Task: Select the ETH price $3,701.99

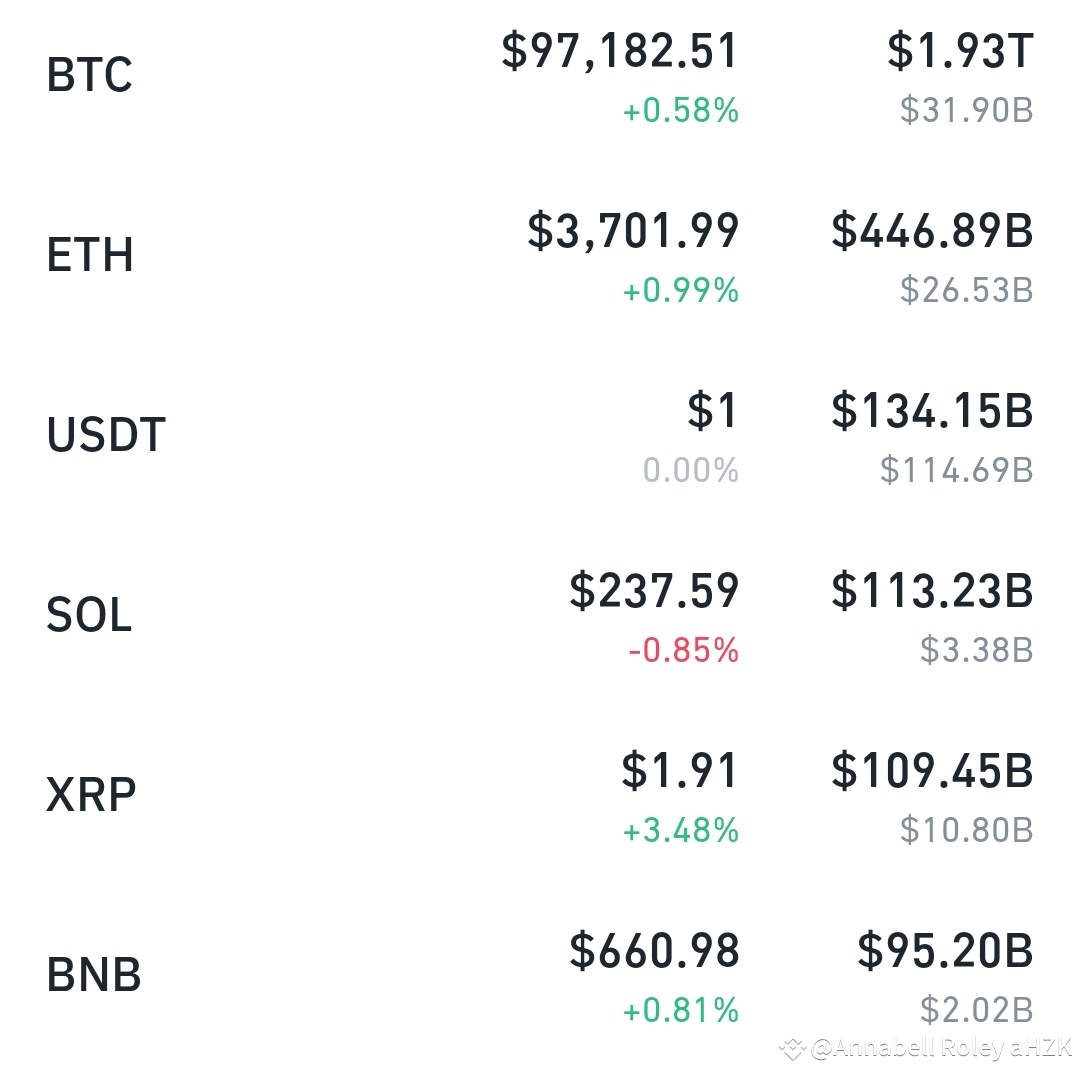Action: 630,231
